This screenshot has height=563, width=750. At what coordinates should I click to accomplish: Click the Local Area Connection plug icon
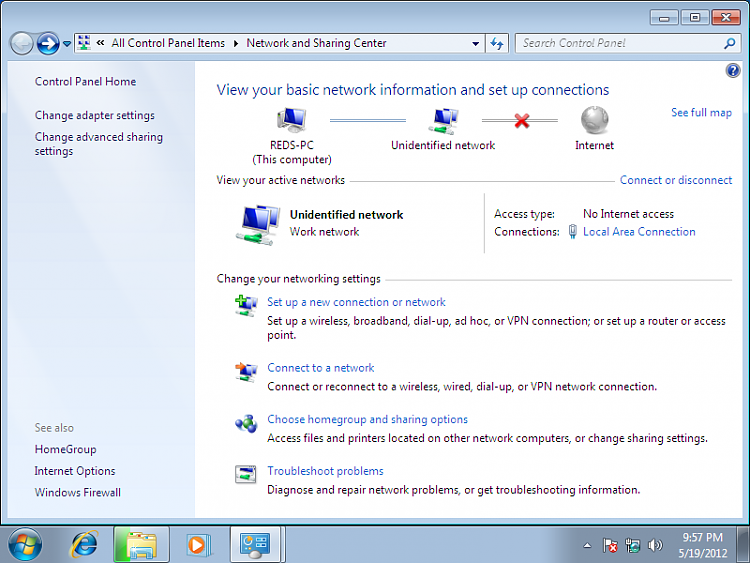tap(572, 232)
